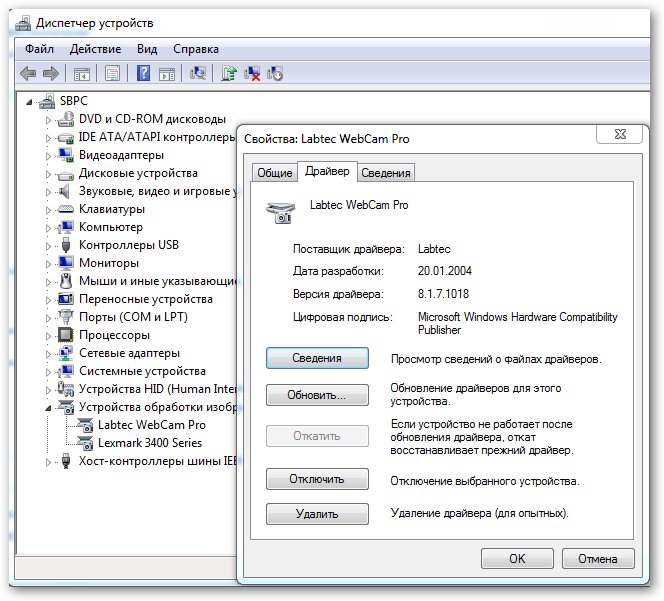
Task: Open the Справка menu
Action: (x=196, y=49)
